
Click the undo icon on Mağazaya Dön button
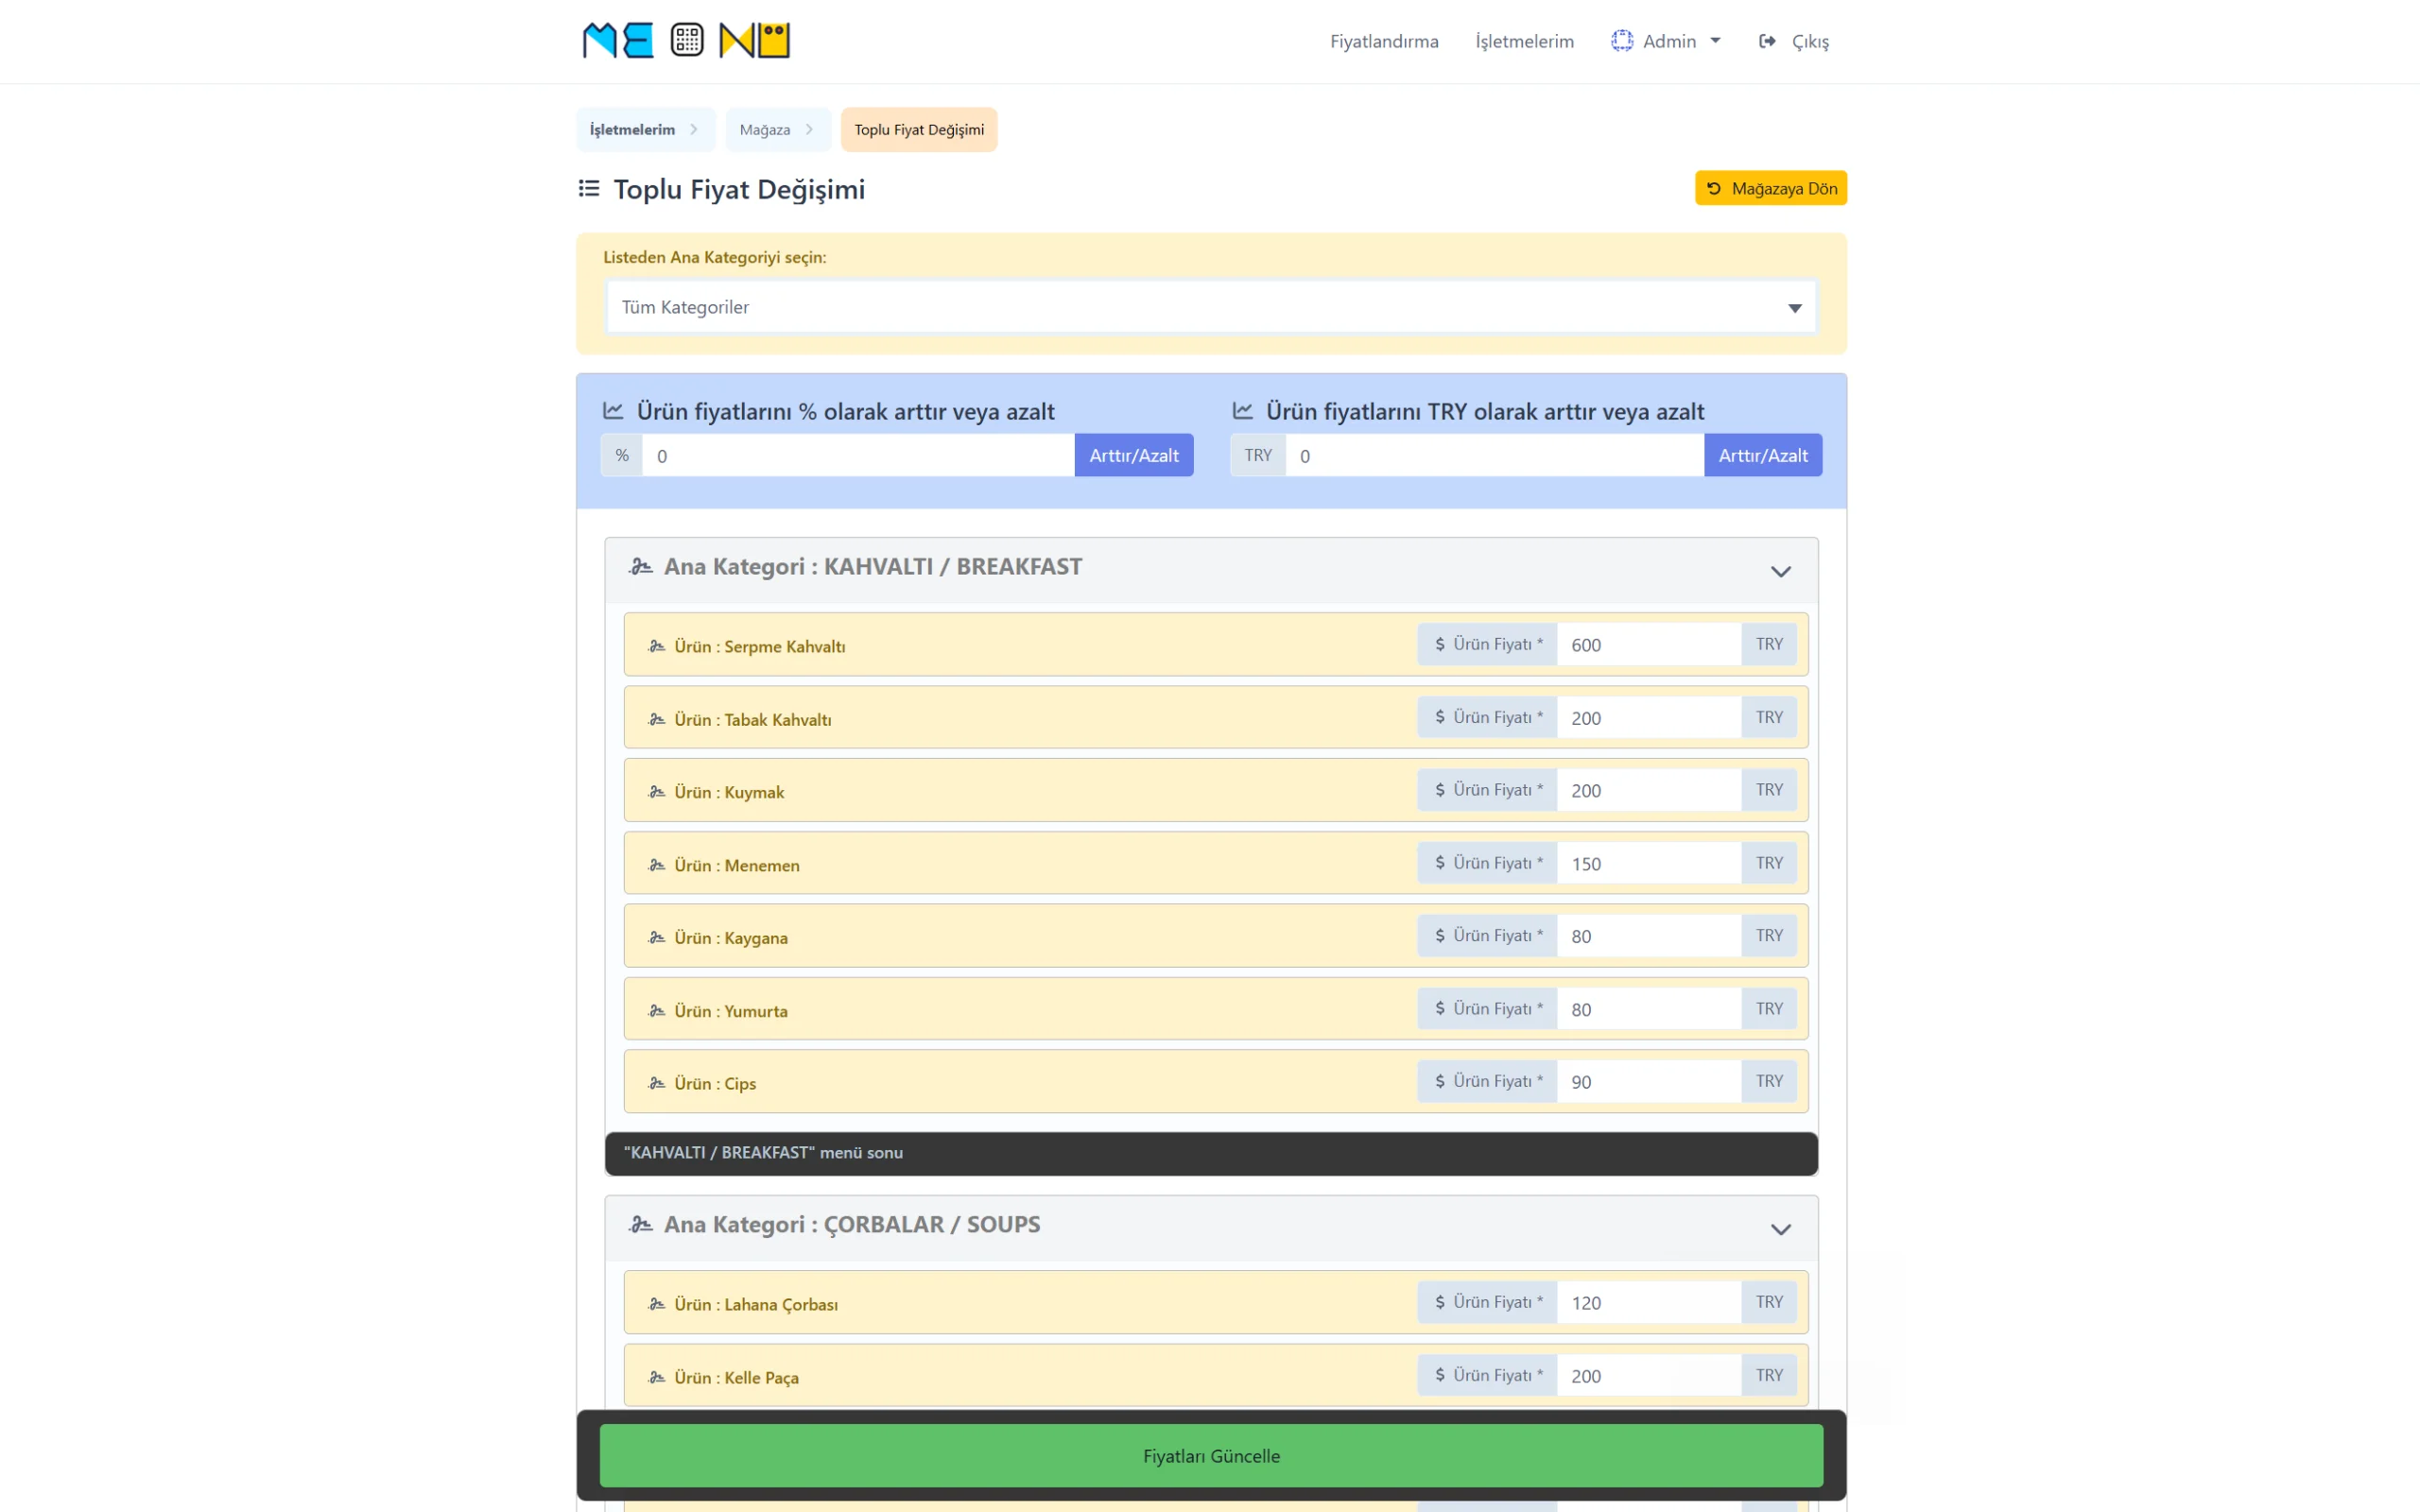click(1713, 188)
